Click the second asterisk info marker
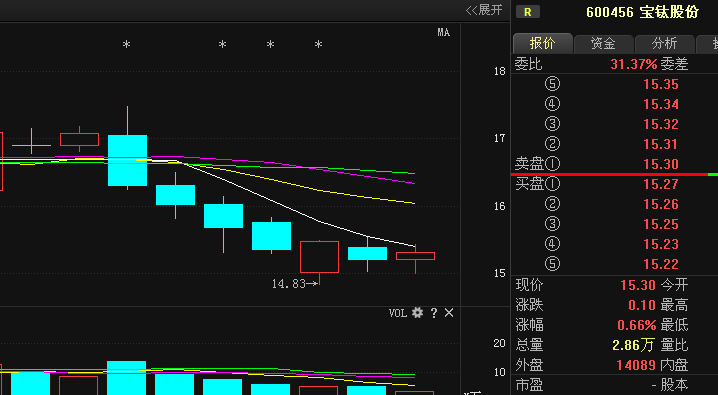The image size is (718, 395). click(223, 45)
